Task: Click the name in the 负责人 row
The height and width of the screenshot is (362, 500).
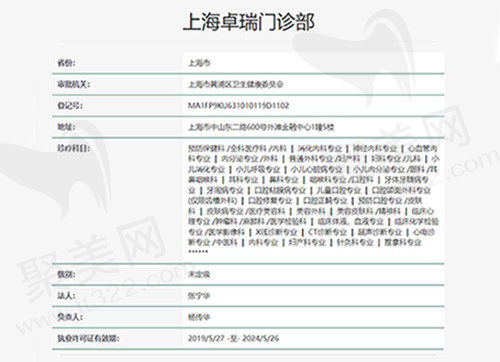Action: 199,317
